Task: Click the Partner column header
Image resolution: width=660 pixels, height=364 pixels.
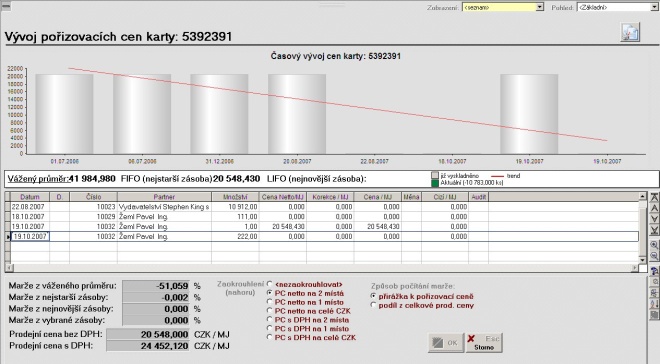Action: [164, 197]
